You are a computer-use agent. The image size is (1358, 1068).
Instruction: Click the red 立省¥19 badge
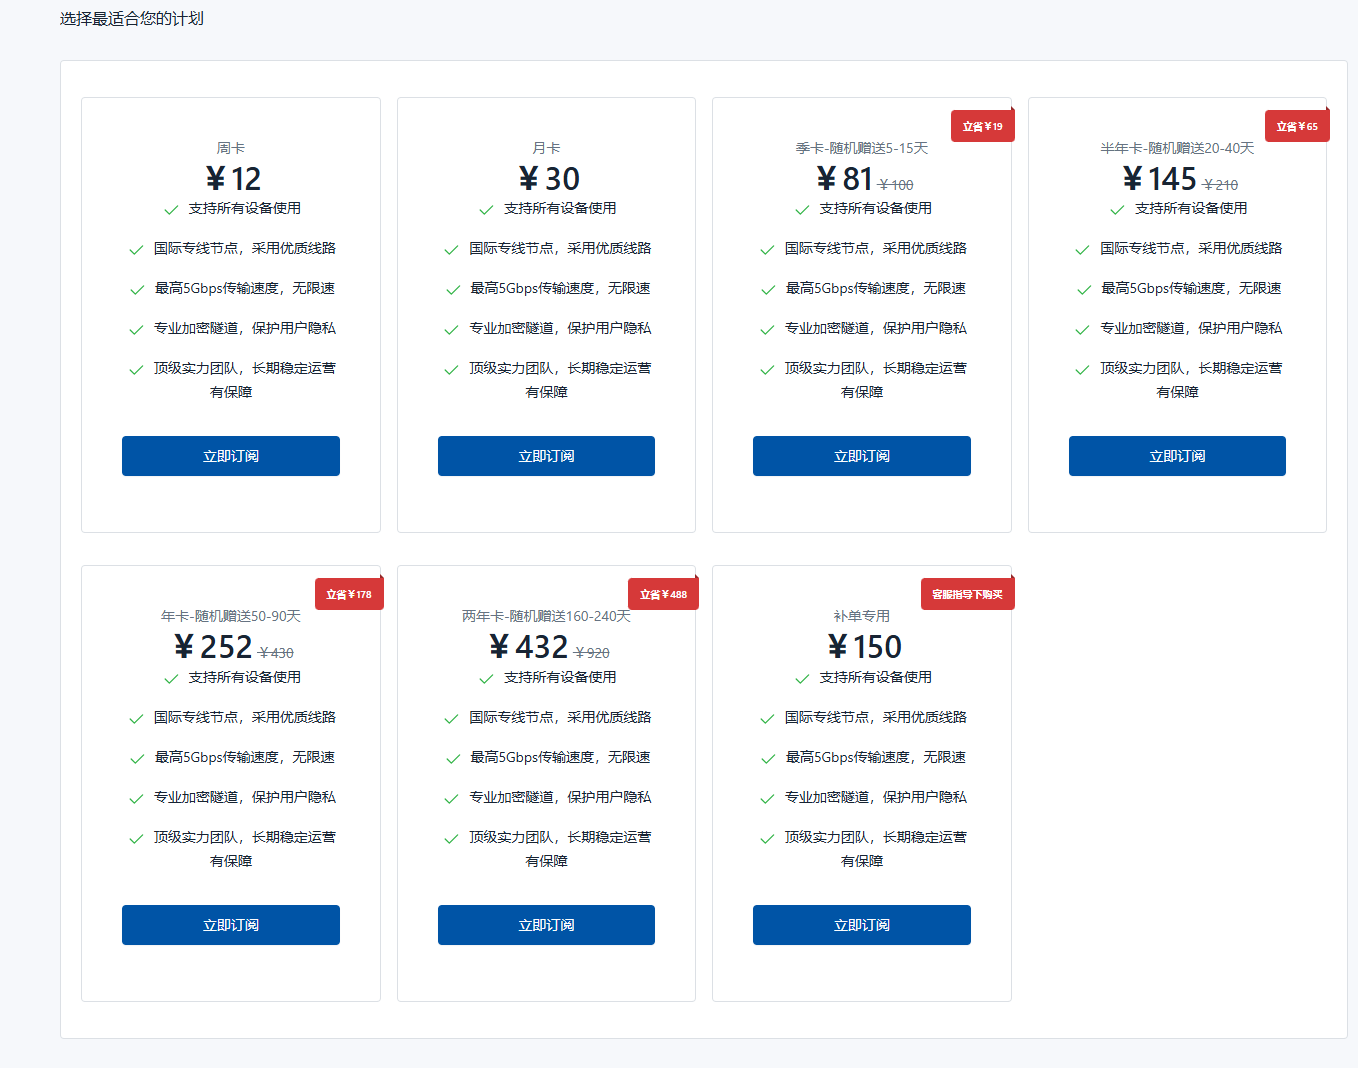click(x=982, y=126)
